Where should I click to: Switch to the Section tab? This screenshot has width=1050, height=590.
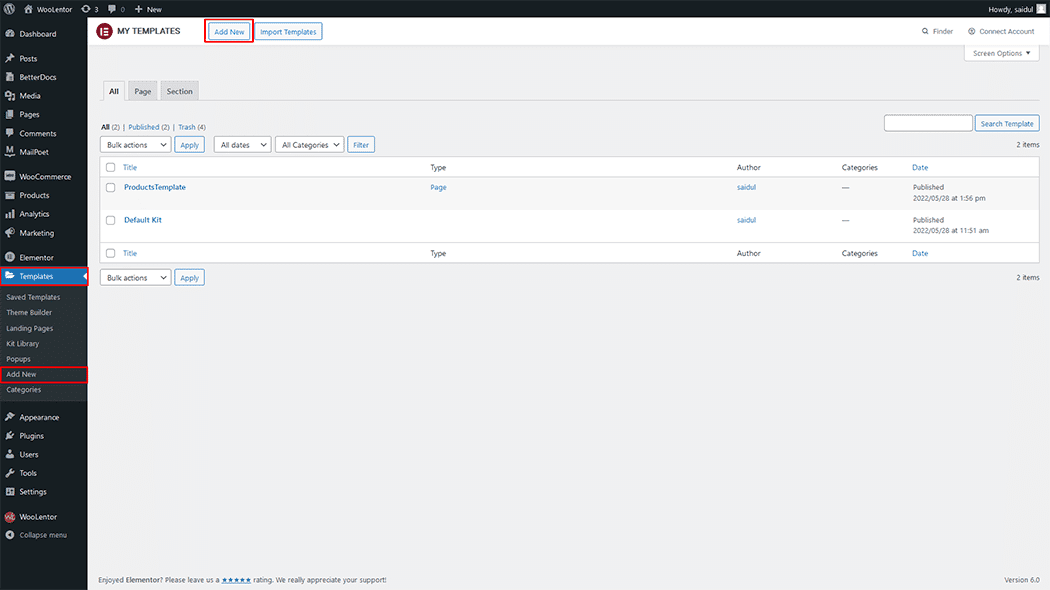(179, 91)
